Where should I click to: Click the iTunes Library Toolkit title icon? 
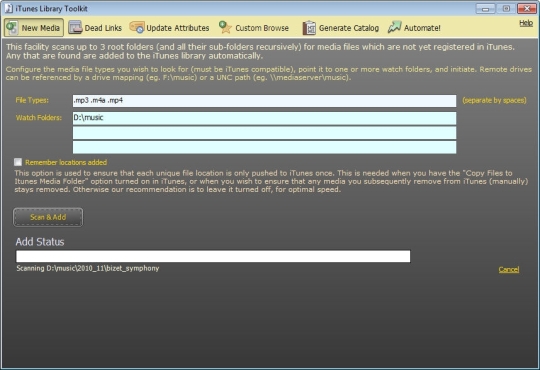(x=9, y=8)
